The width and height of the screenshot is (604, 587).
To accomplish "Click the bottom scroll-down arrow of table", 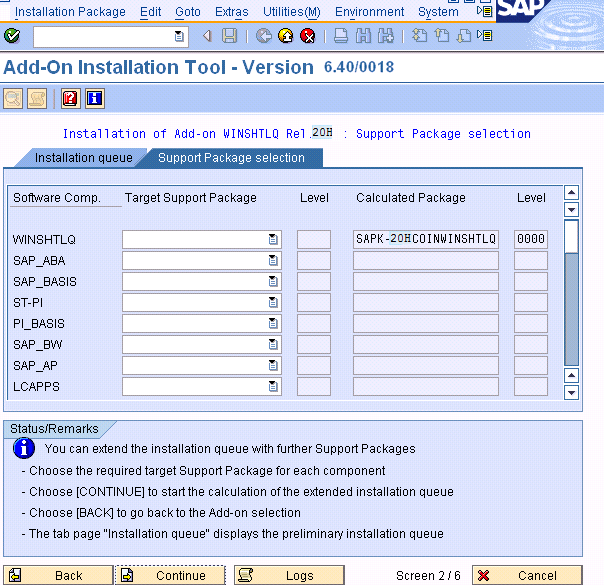I will click(572, 392).
